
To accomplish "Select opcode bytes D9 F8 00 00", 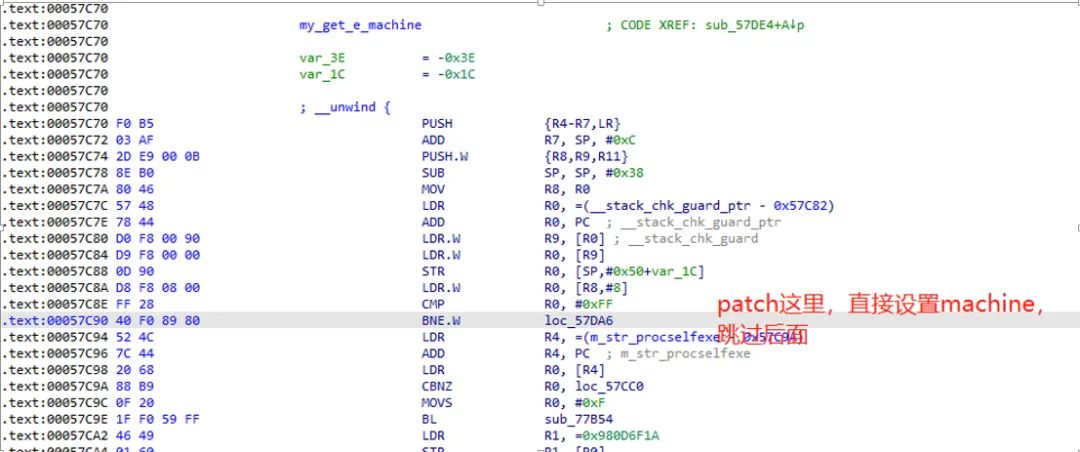I will (156, 255).
